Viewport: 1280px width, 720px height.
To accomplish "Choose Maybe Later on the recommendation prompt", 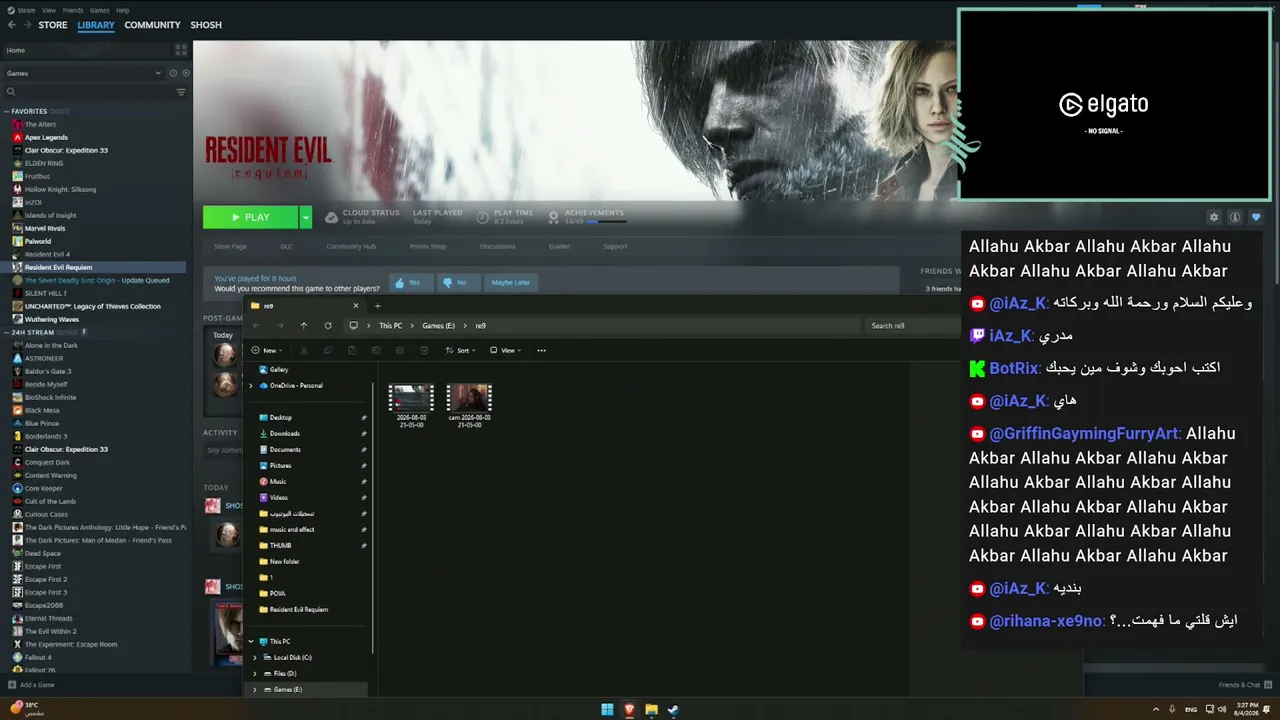I will 510,283.
